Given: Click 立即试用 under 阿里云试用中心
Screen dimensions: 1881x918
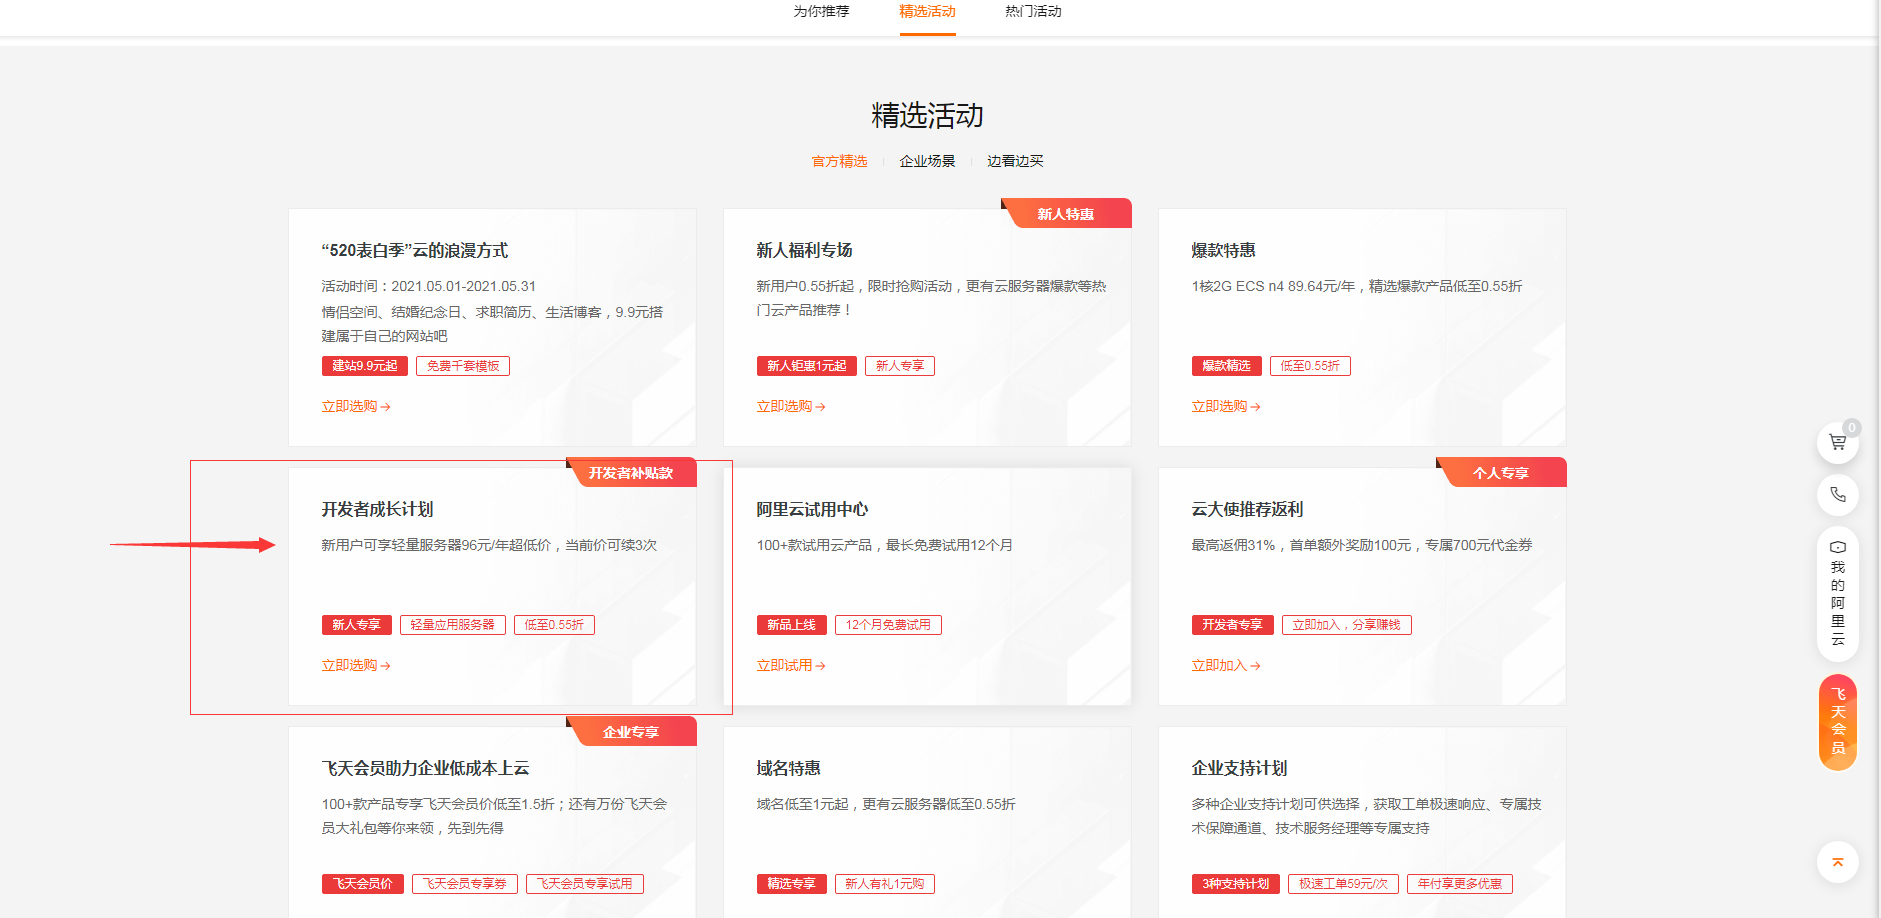Looking at the screenshot, I should click(791, 665).
